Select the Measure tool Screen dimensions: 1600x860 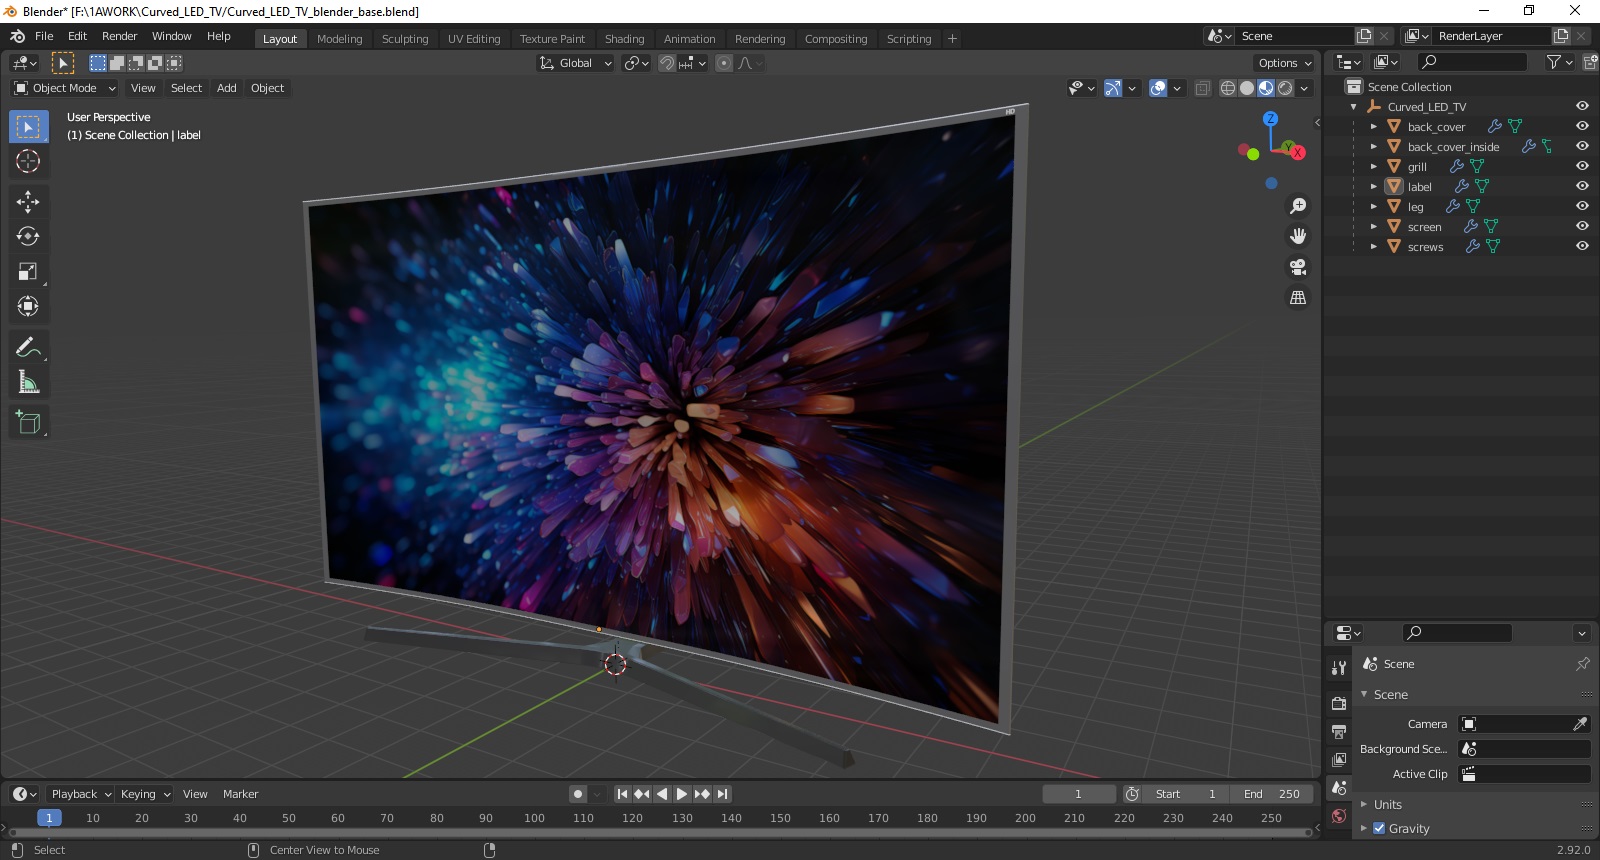tap(28, 382)
